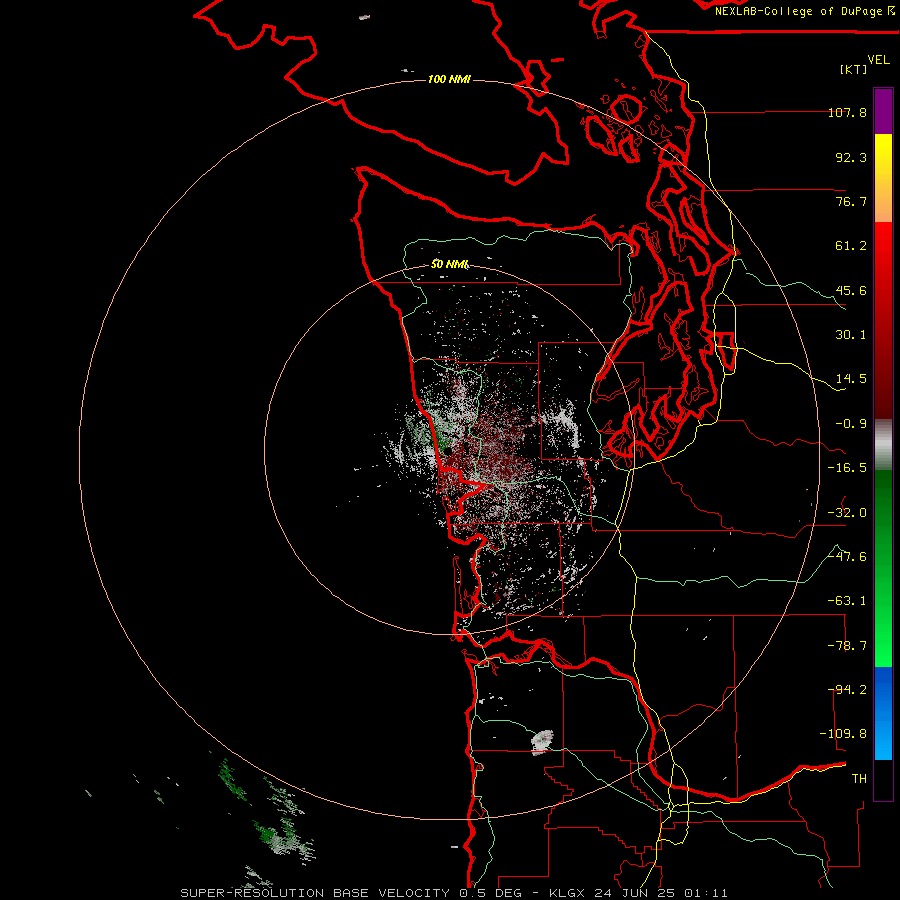Screen dimensions: 900x900
Task: Click the [KT] units label
Action: tap(854, 69)
